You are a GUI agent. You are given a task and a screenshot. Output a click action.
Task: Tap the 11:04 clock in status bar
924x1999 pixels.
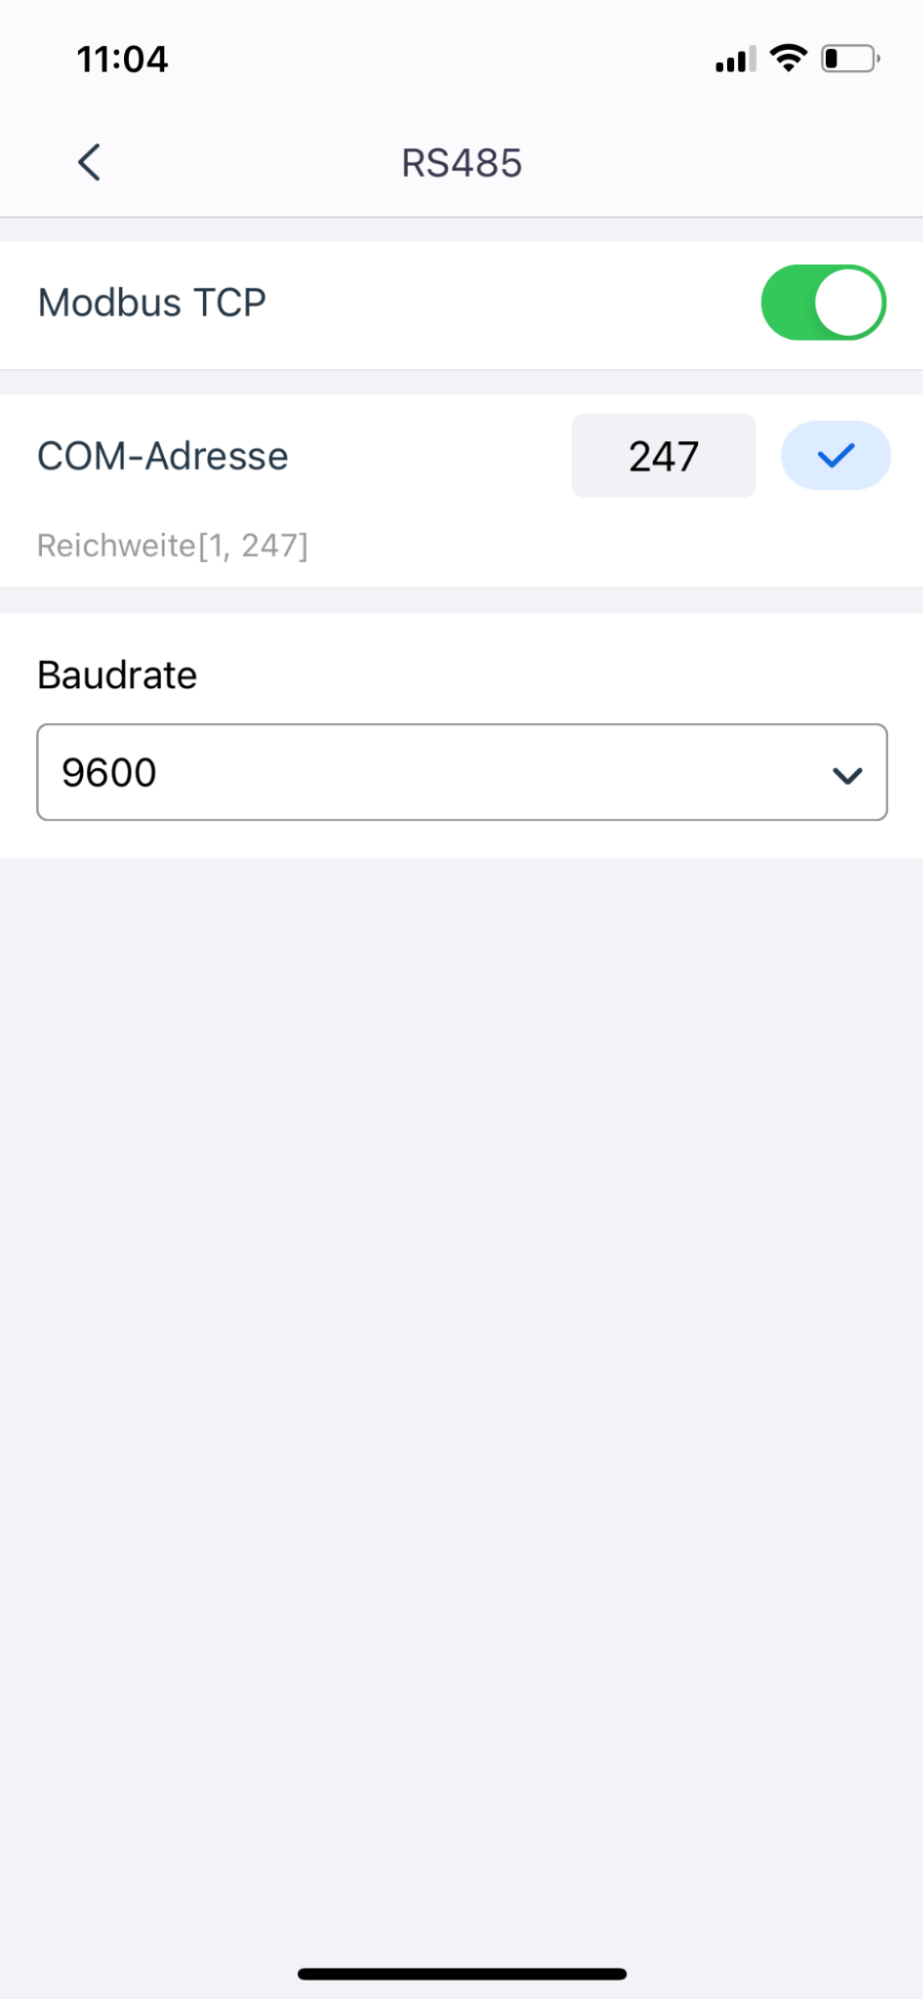coord(123,59)
